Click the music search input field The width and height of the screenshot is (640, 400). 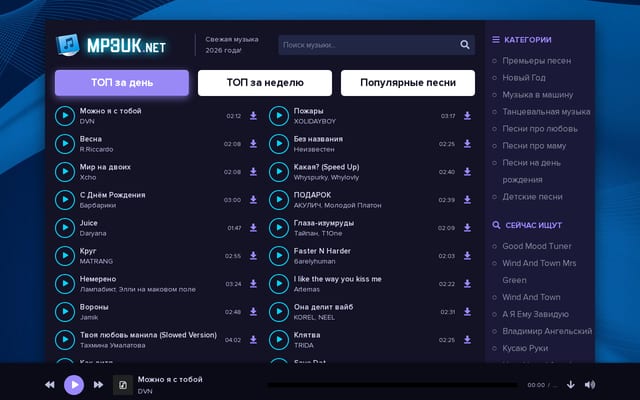pos(367,45)
